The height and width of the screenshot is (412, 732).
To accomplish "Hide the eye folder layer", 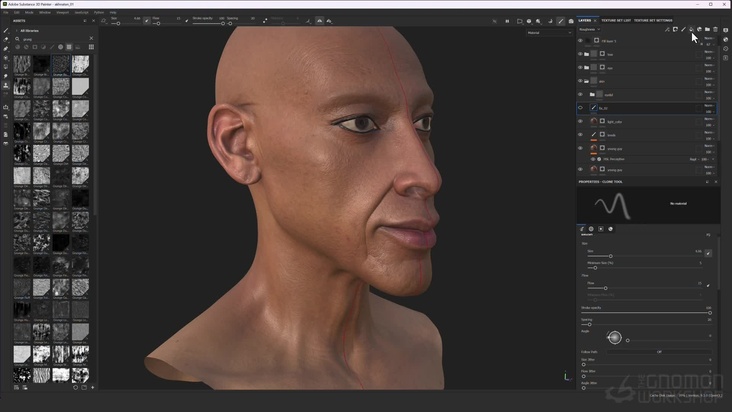I will pyautogui.click(x=580, y=68).
